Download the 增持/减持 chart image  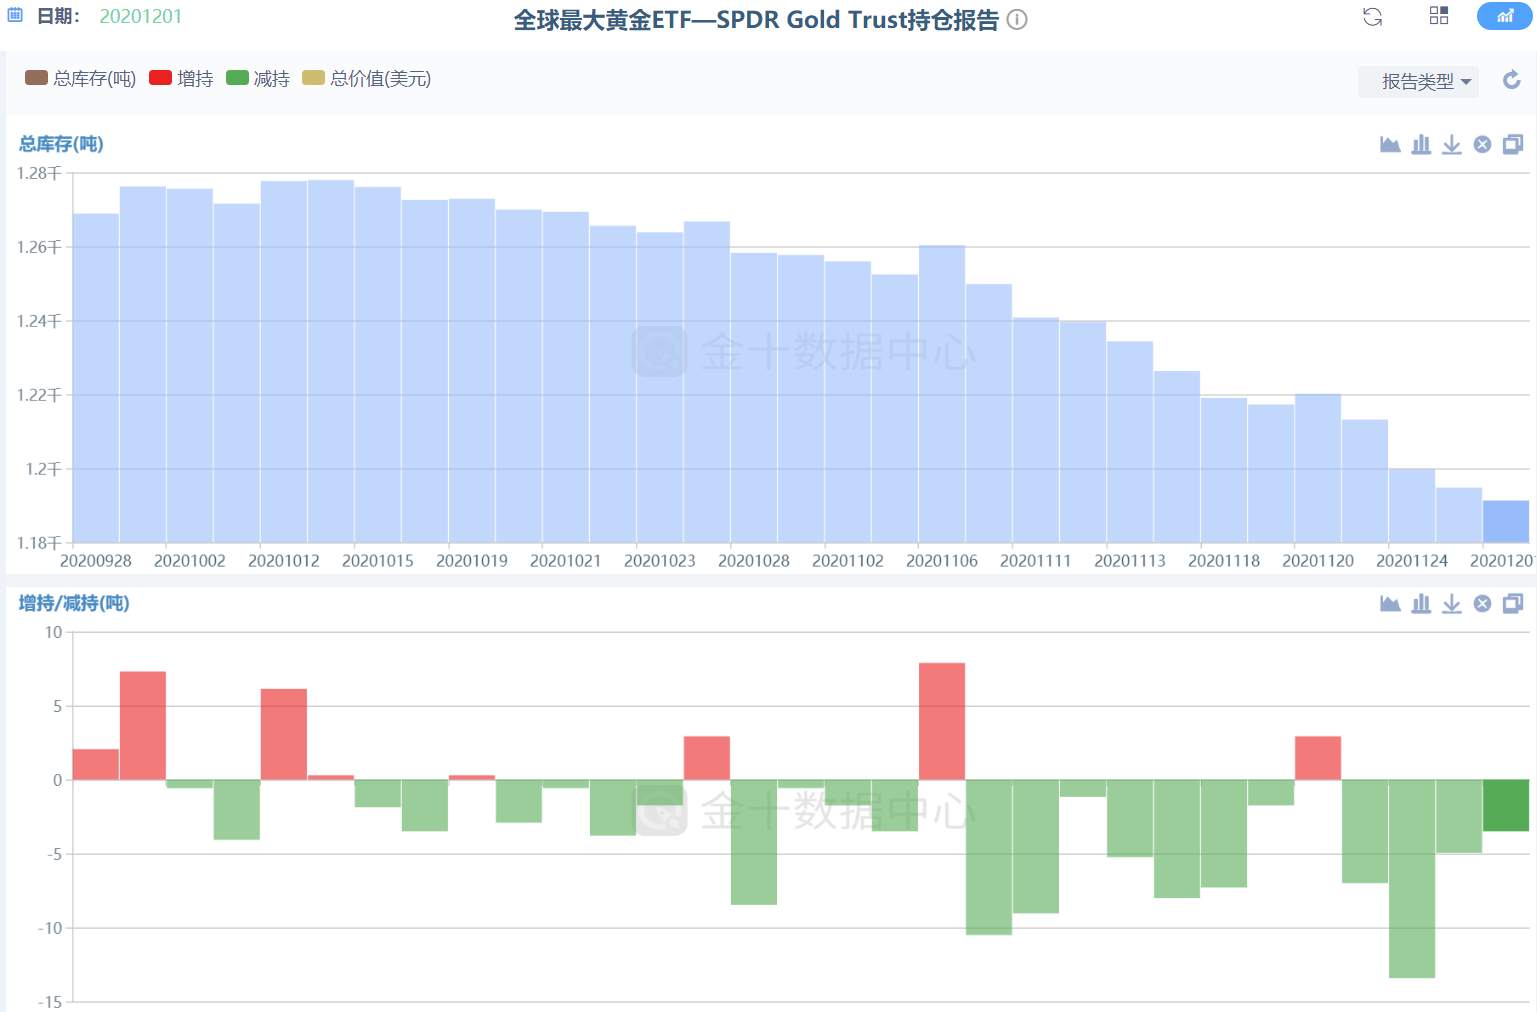(1452, 603)
